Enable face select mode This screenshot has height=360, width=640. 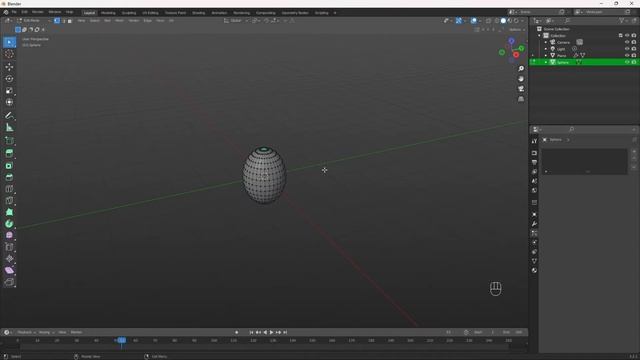(x=69, y=20)
